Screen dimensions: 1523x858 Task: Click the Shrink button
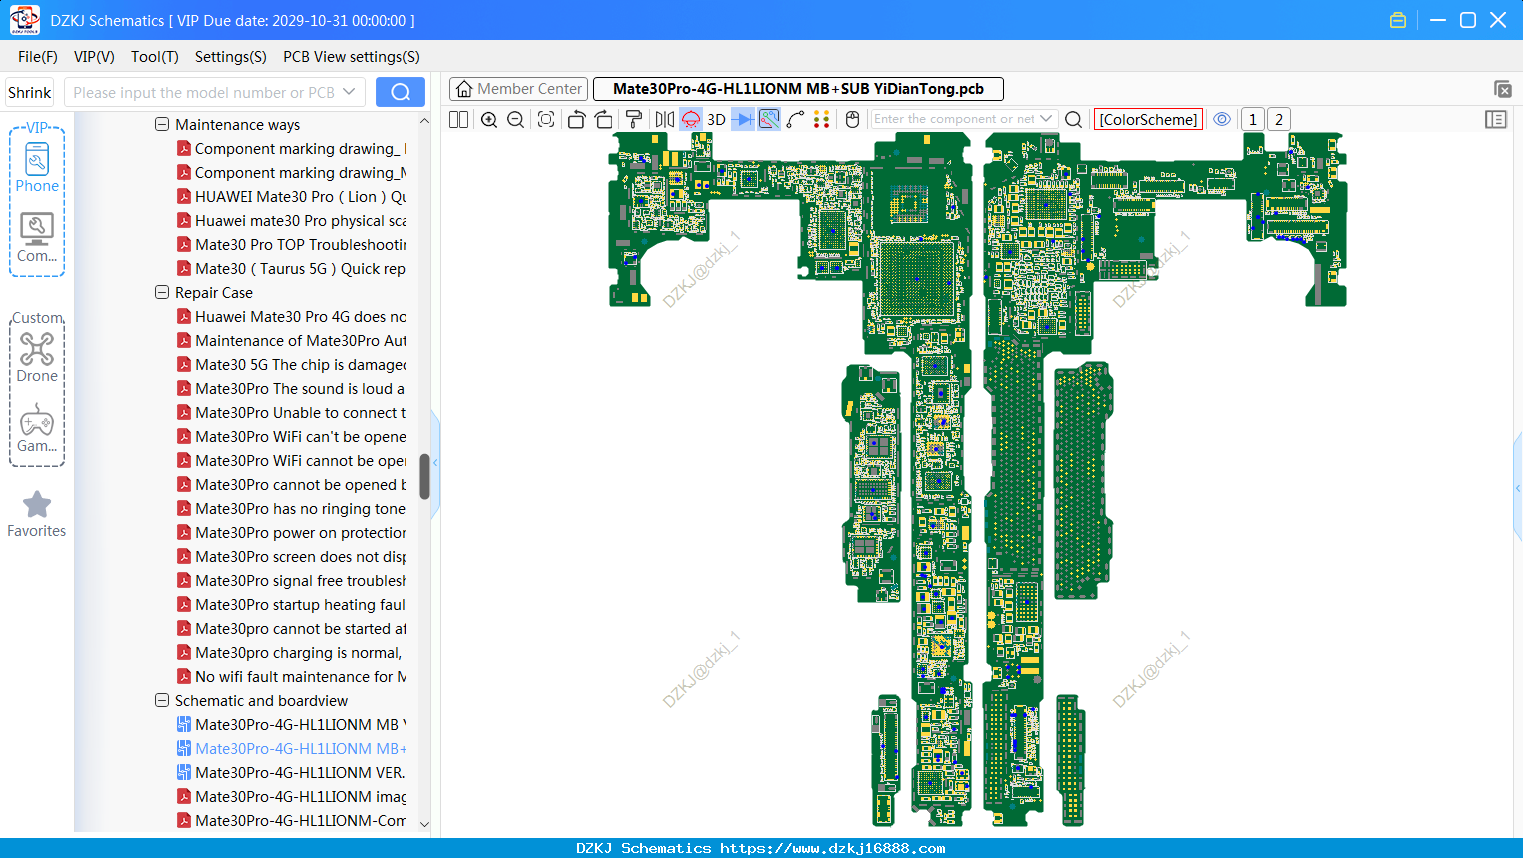tap(30, 92)
